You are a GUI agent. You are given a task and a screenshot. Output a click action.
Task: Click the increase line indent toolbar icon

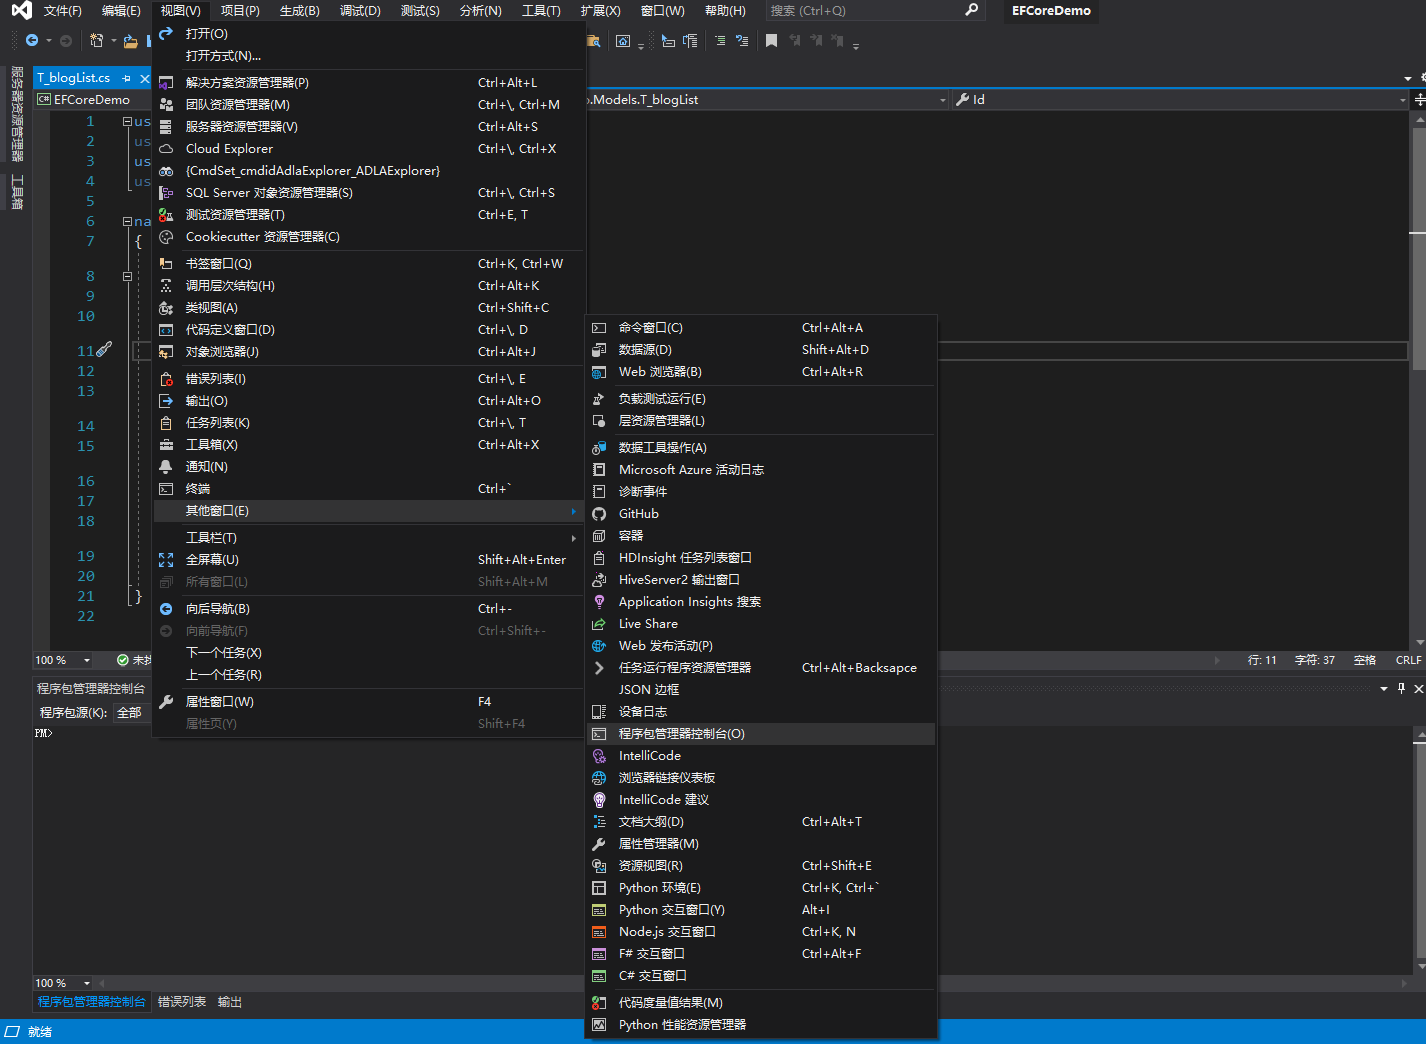point(720,40)
